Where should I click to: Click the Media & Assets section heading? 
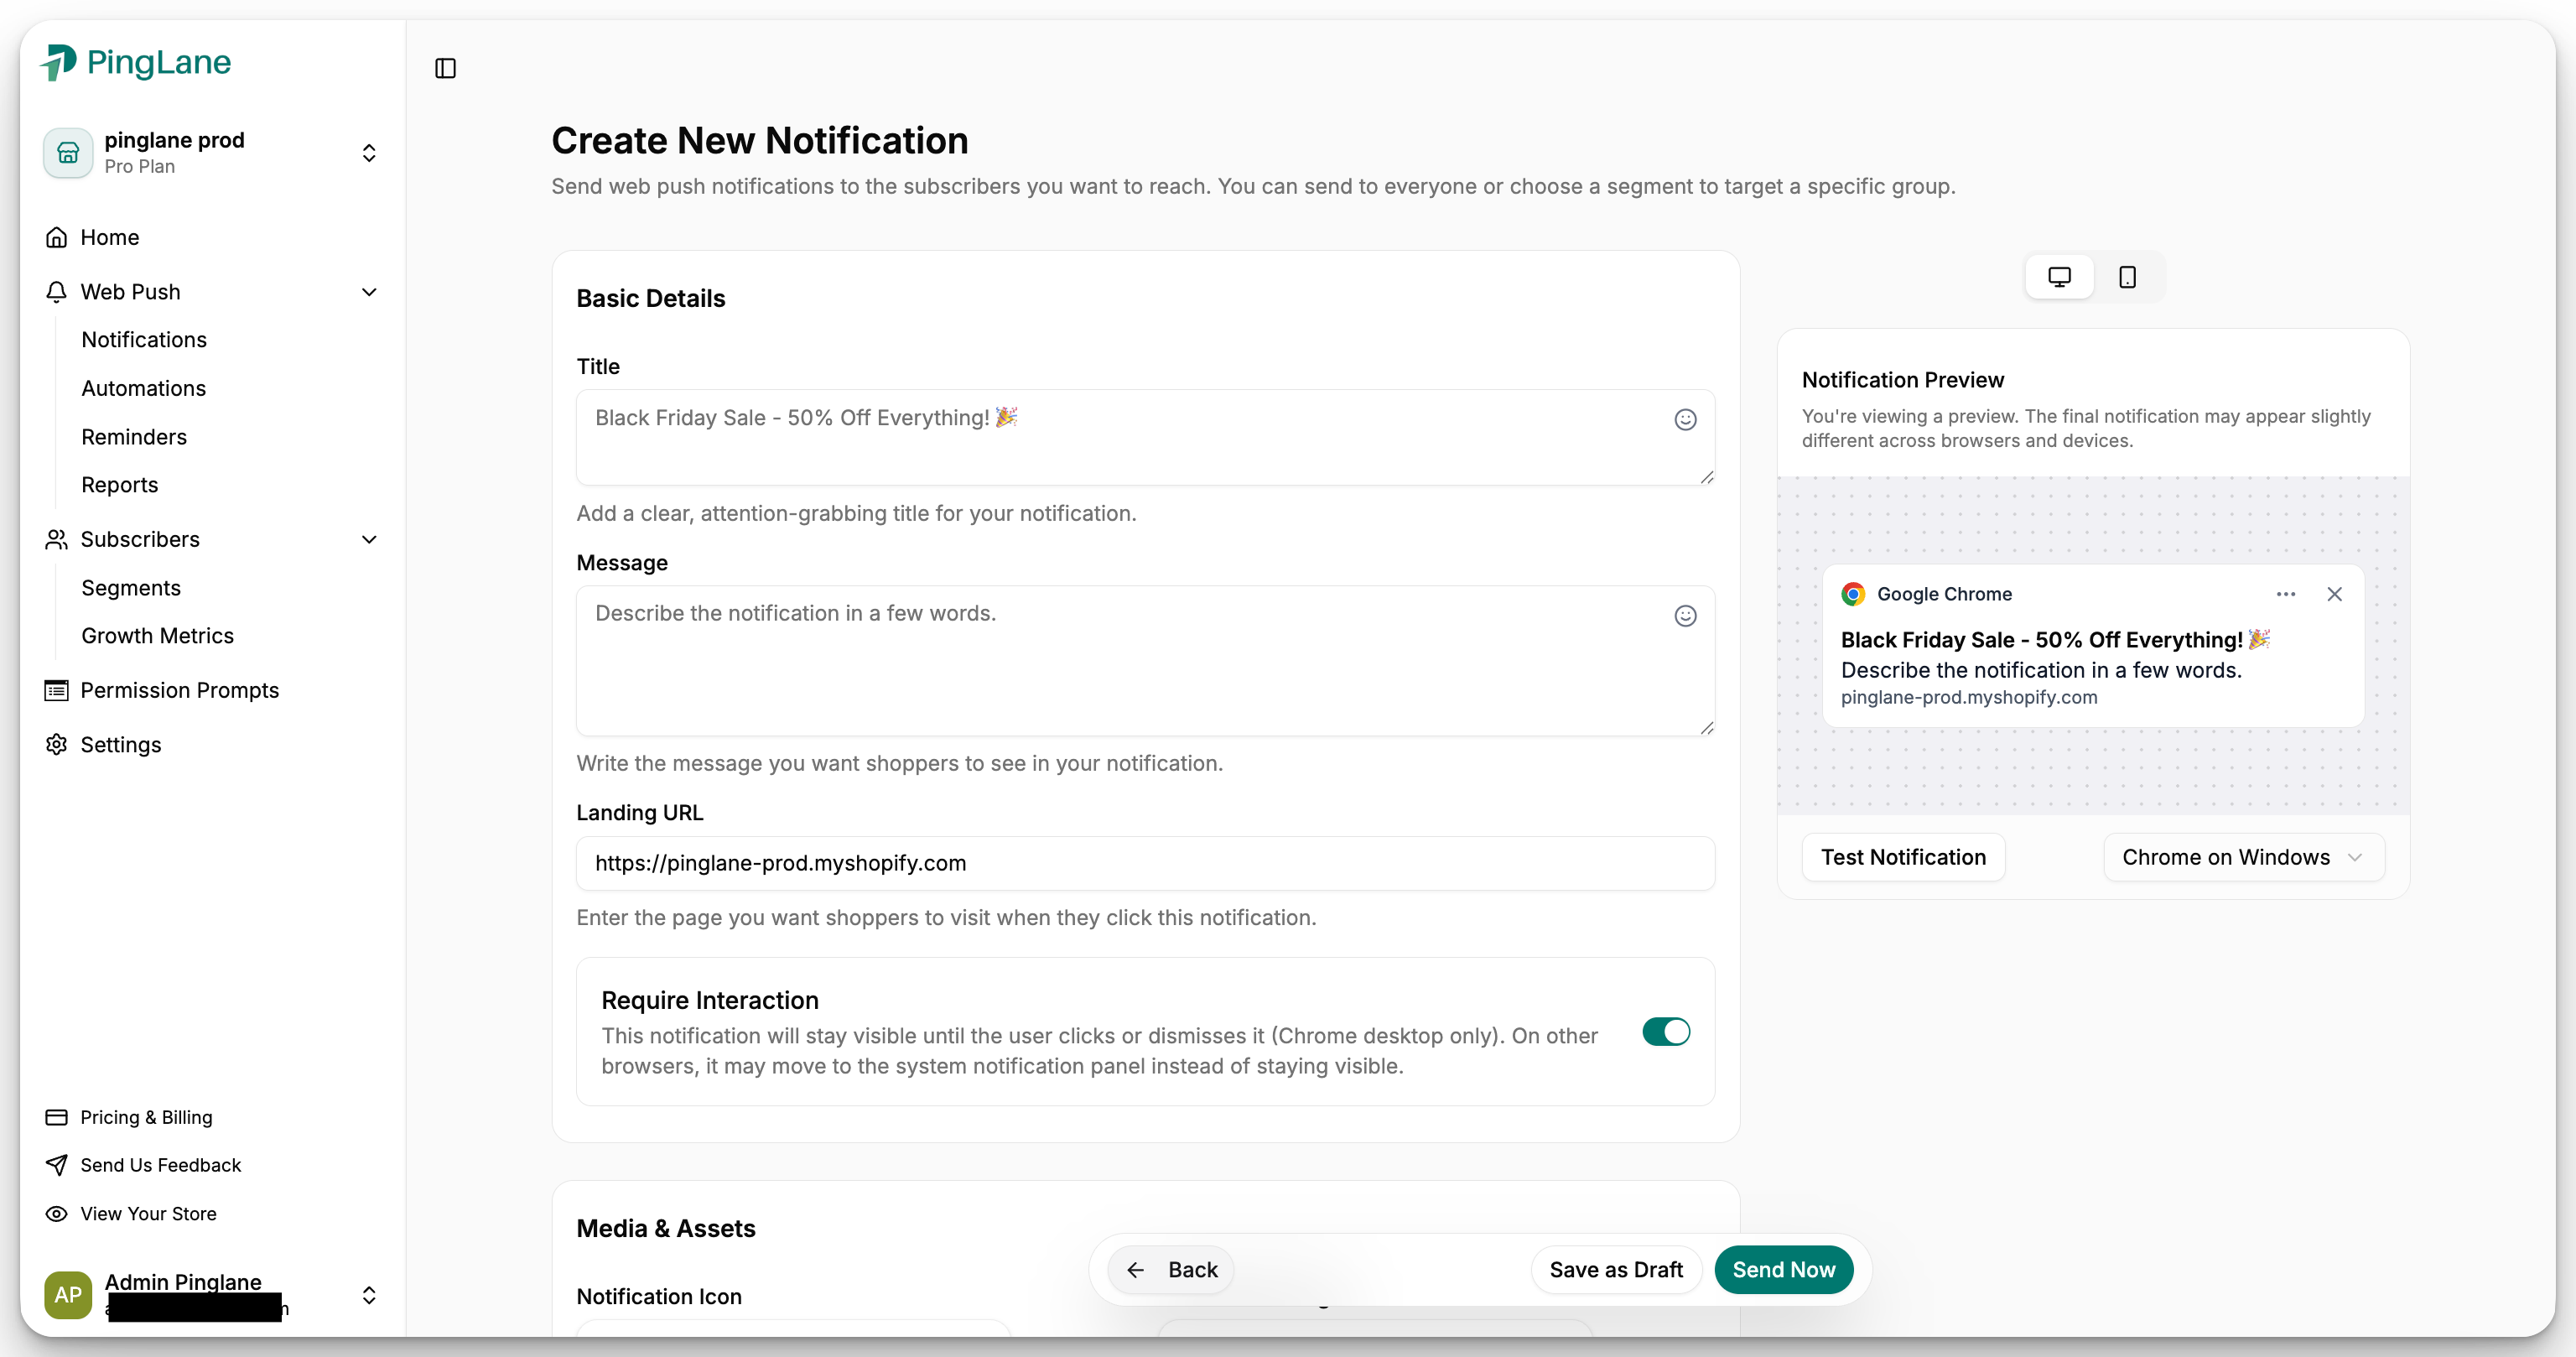pos(666,1229)
